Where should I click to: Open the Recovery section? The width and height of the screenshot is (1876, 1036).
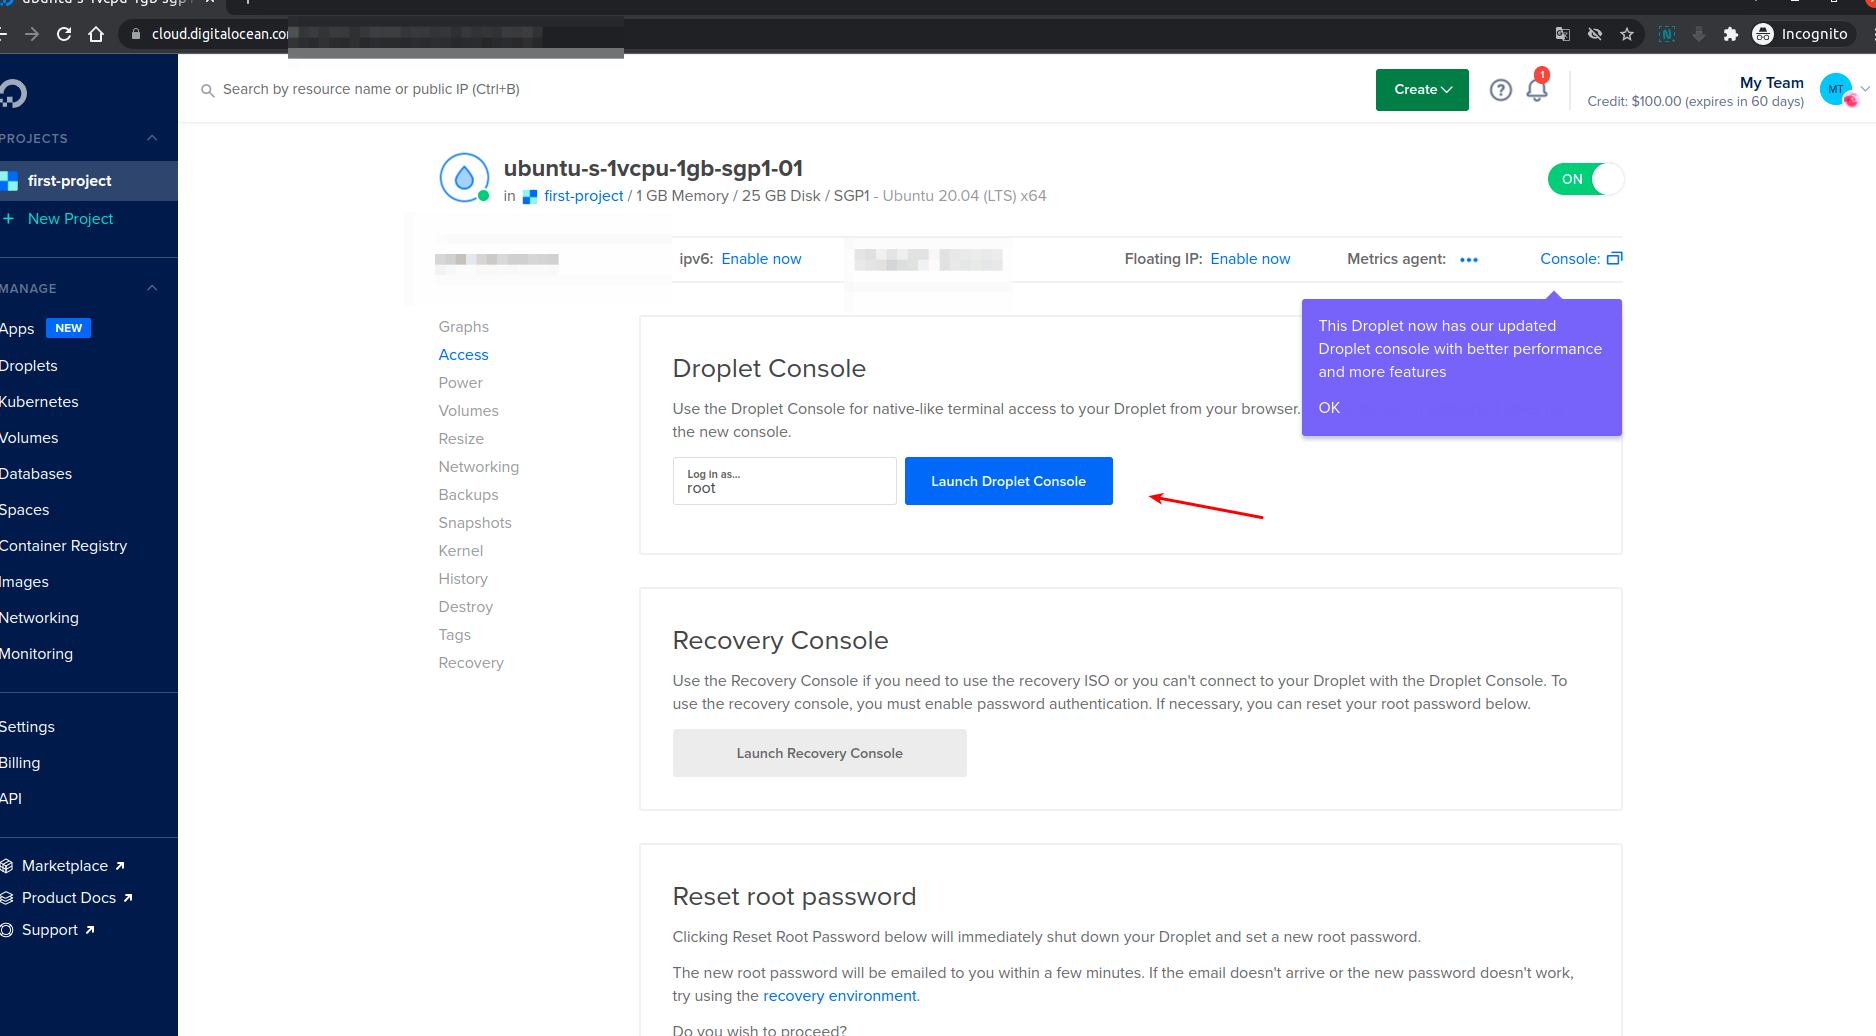(x=471, y=663)
